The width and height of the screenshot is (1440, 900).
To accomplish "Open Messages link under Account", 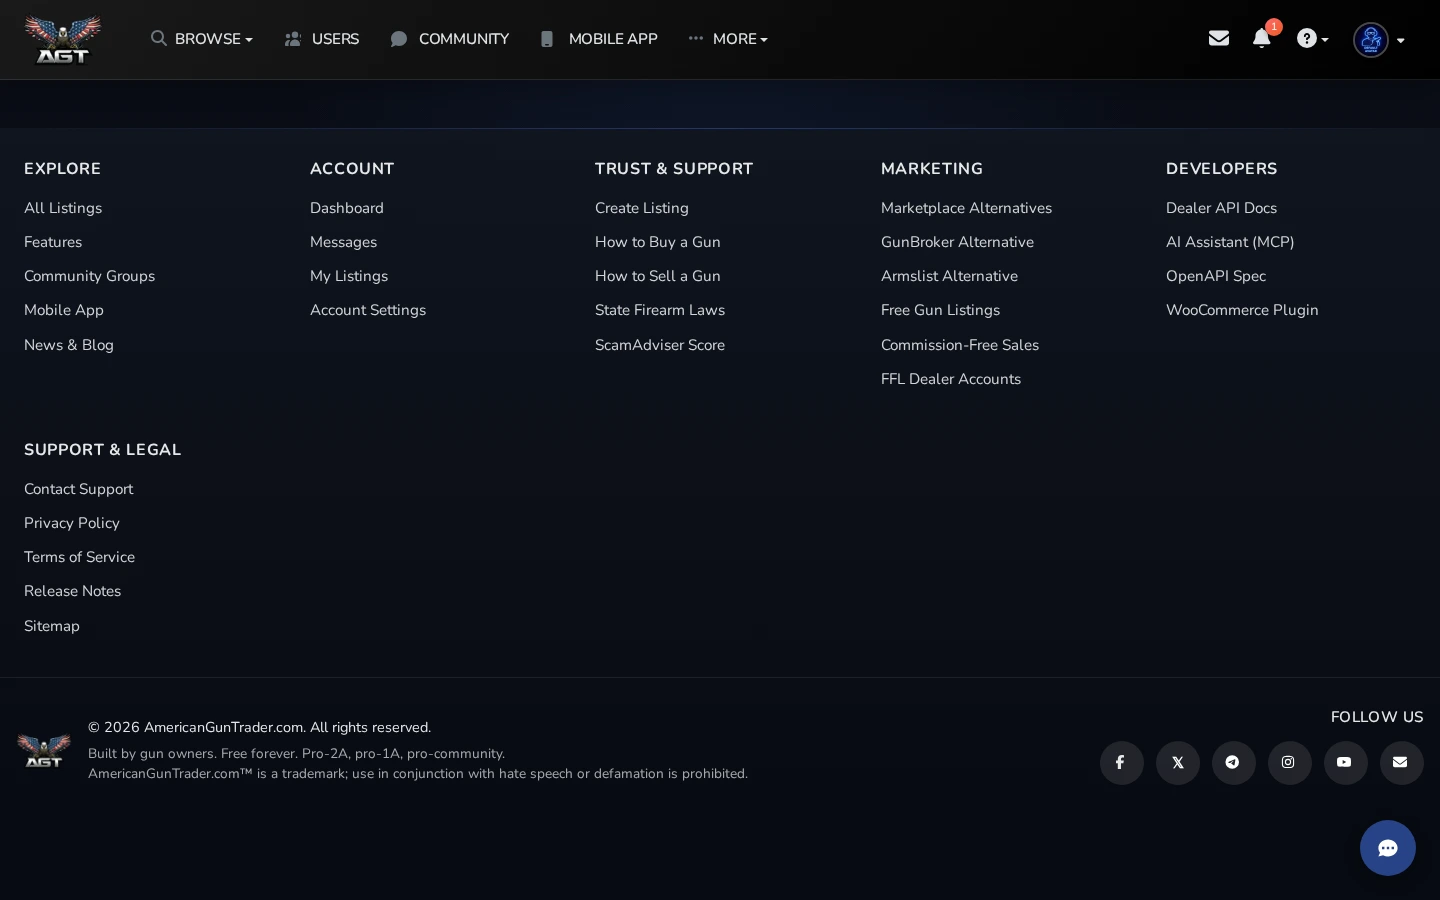I will (x=344, y=242).
